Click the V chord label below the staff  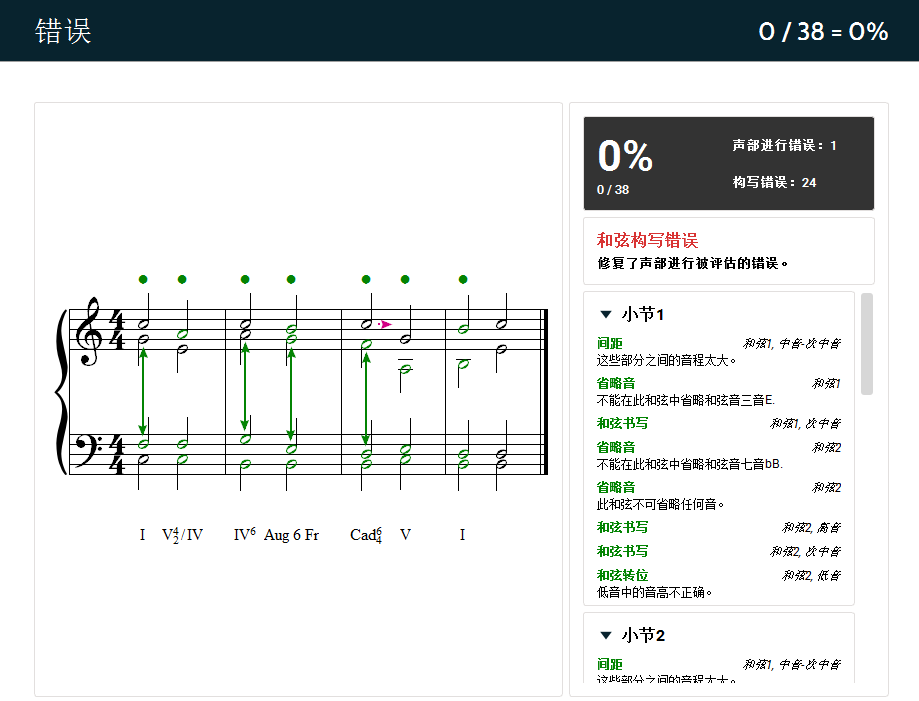coord(405,535)
